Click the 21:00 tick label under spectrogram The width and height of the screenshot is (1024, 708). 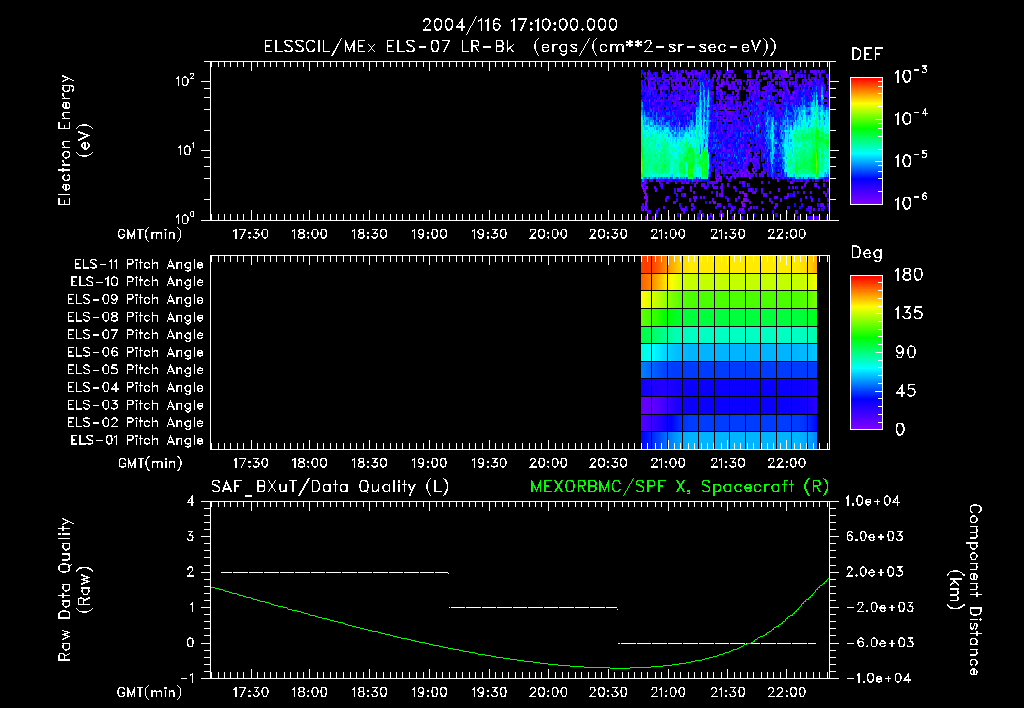[x=667, y=234]
